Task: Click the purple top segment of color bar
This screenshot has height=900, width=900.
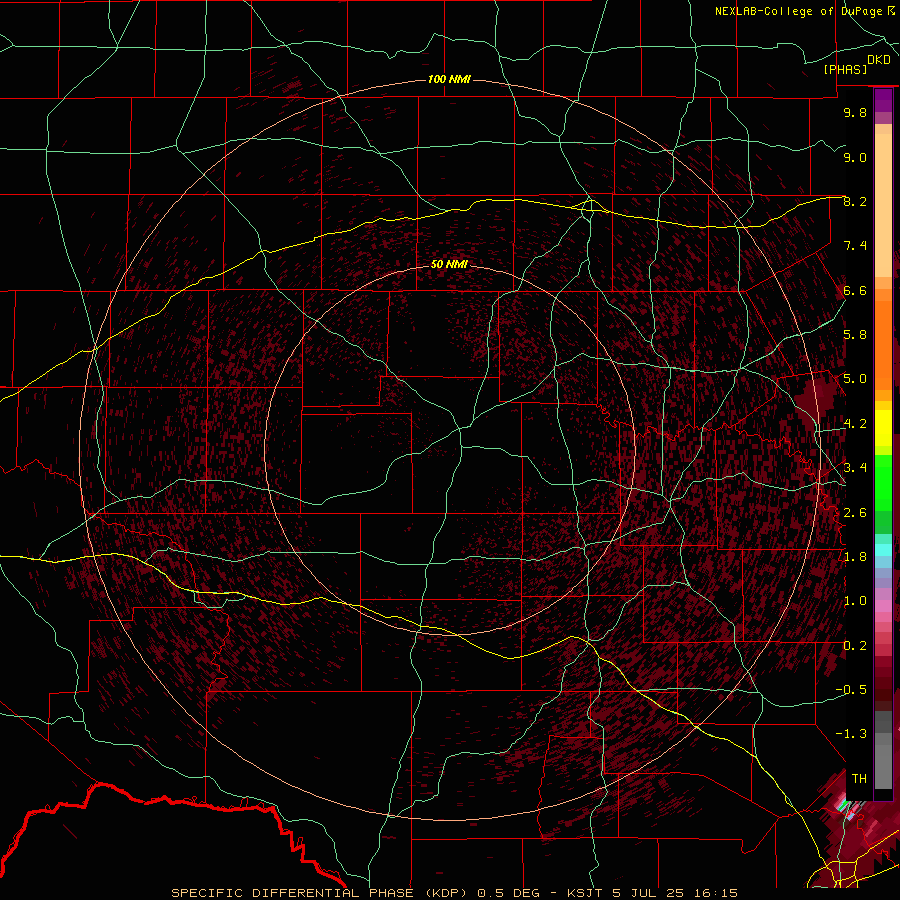Action: 883,100
